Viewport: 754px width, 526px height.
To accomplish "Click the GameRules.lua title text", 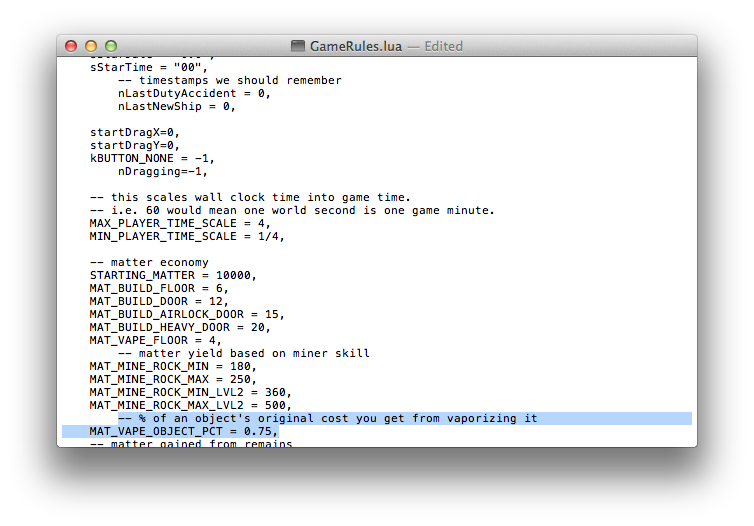I will [x=356, y=46].
